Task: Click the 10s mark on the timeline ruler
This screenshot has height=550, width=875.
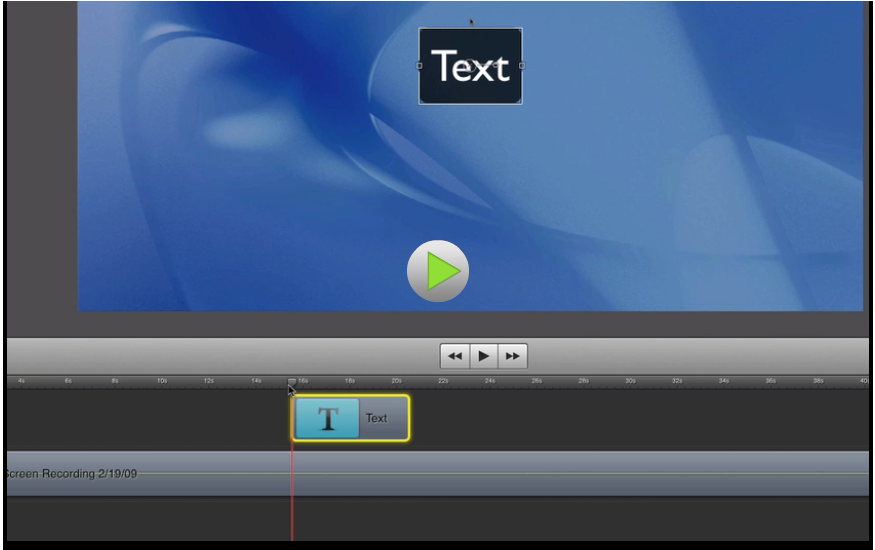Action: (x=161, y=381)
